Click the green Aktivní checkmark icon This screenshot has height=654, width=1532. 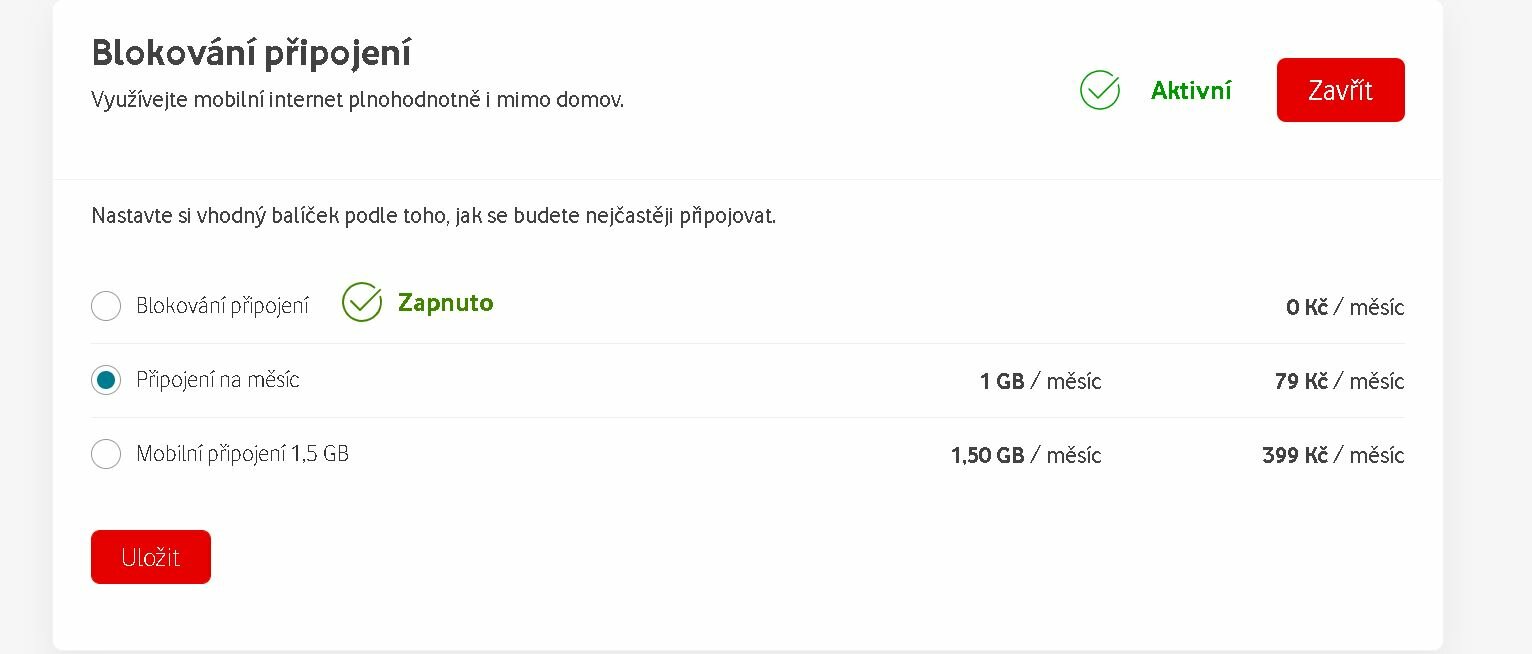(x=1100, y=90)
